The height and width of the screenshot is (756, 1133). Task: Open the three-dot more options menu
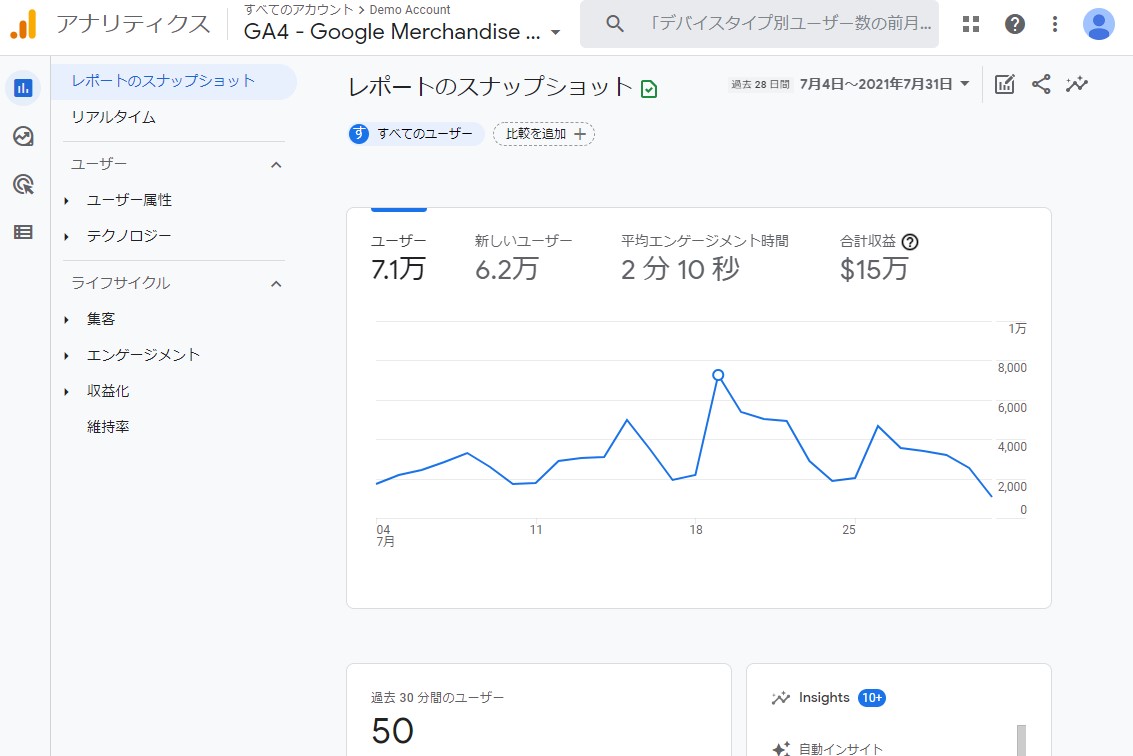click(x=1055, y=24)
